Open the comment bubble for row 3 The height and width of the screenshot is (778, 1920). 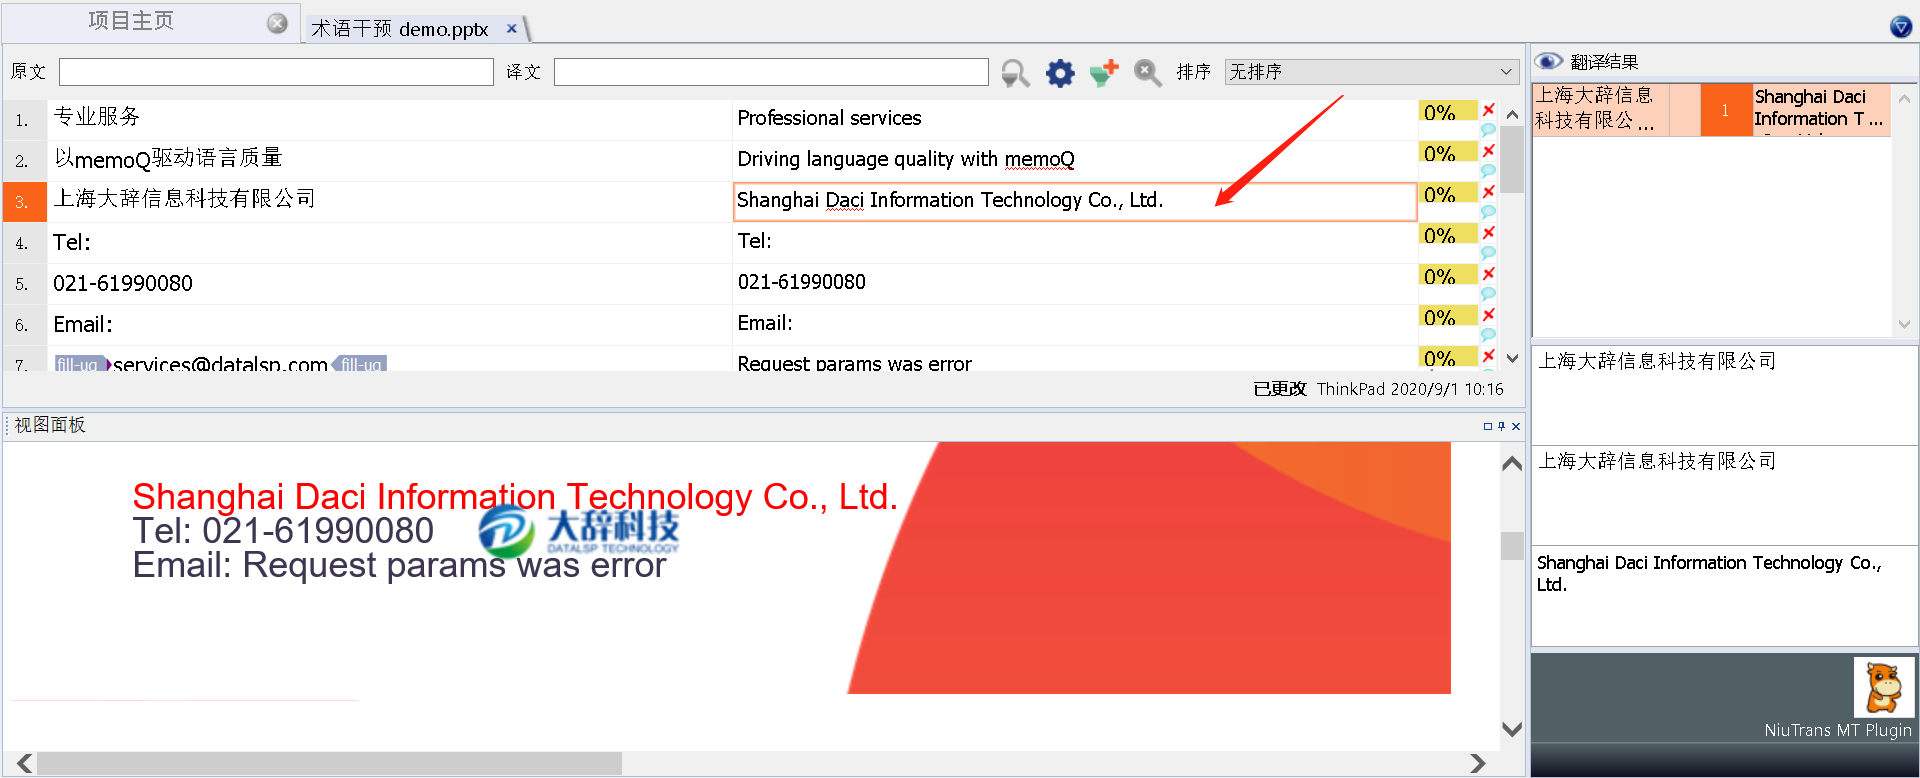[1488, 212]
